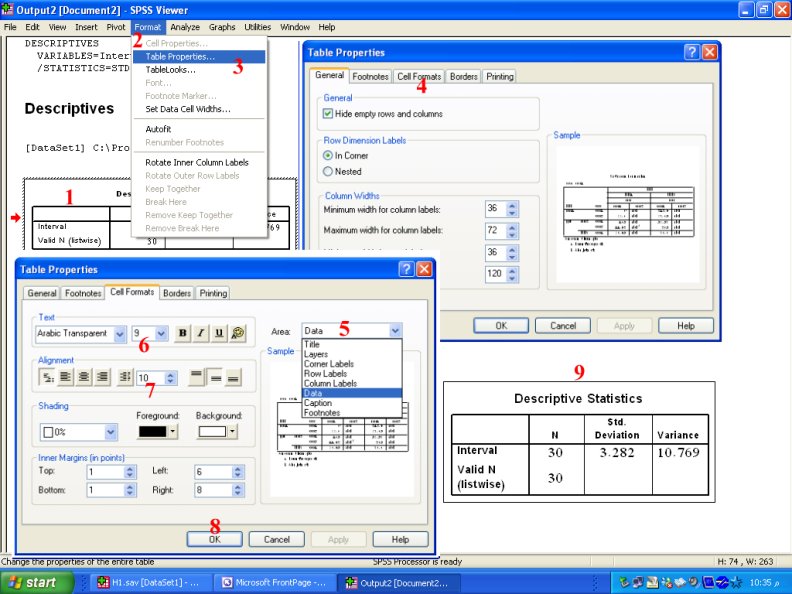This screenshot has width=792, height=594.
Task: Open Printing tab in dialog showing Column Widths
Action: coord(500,76)
